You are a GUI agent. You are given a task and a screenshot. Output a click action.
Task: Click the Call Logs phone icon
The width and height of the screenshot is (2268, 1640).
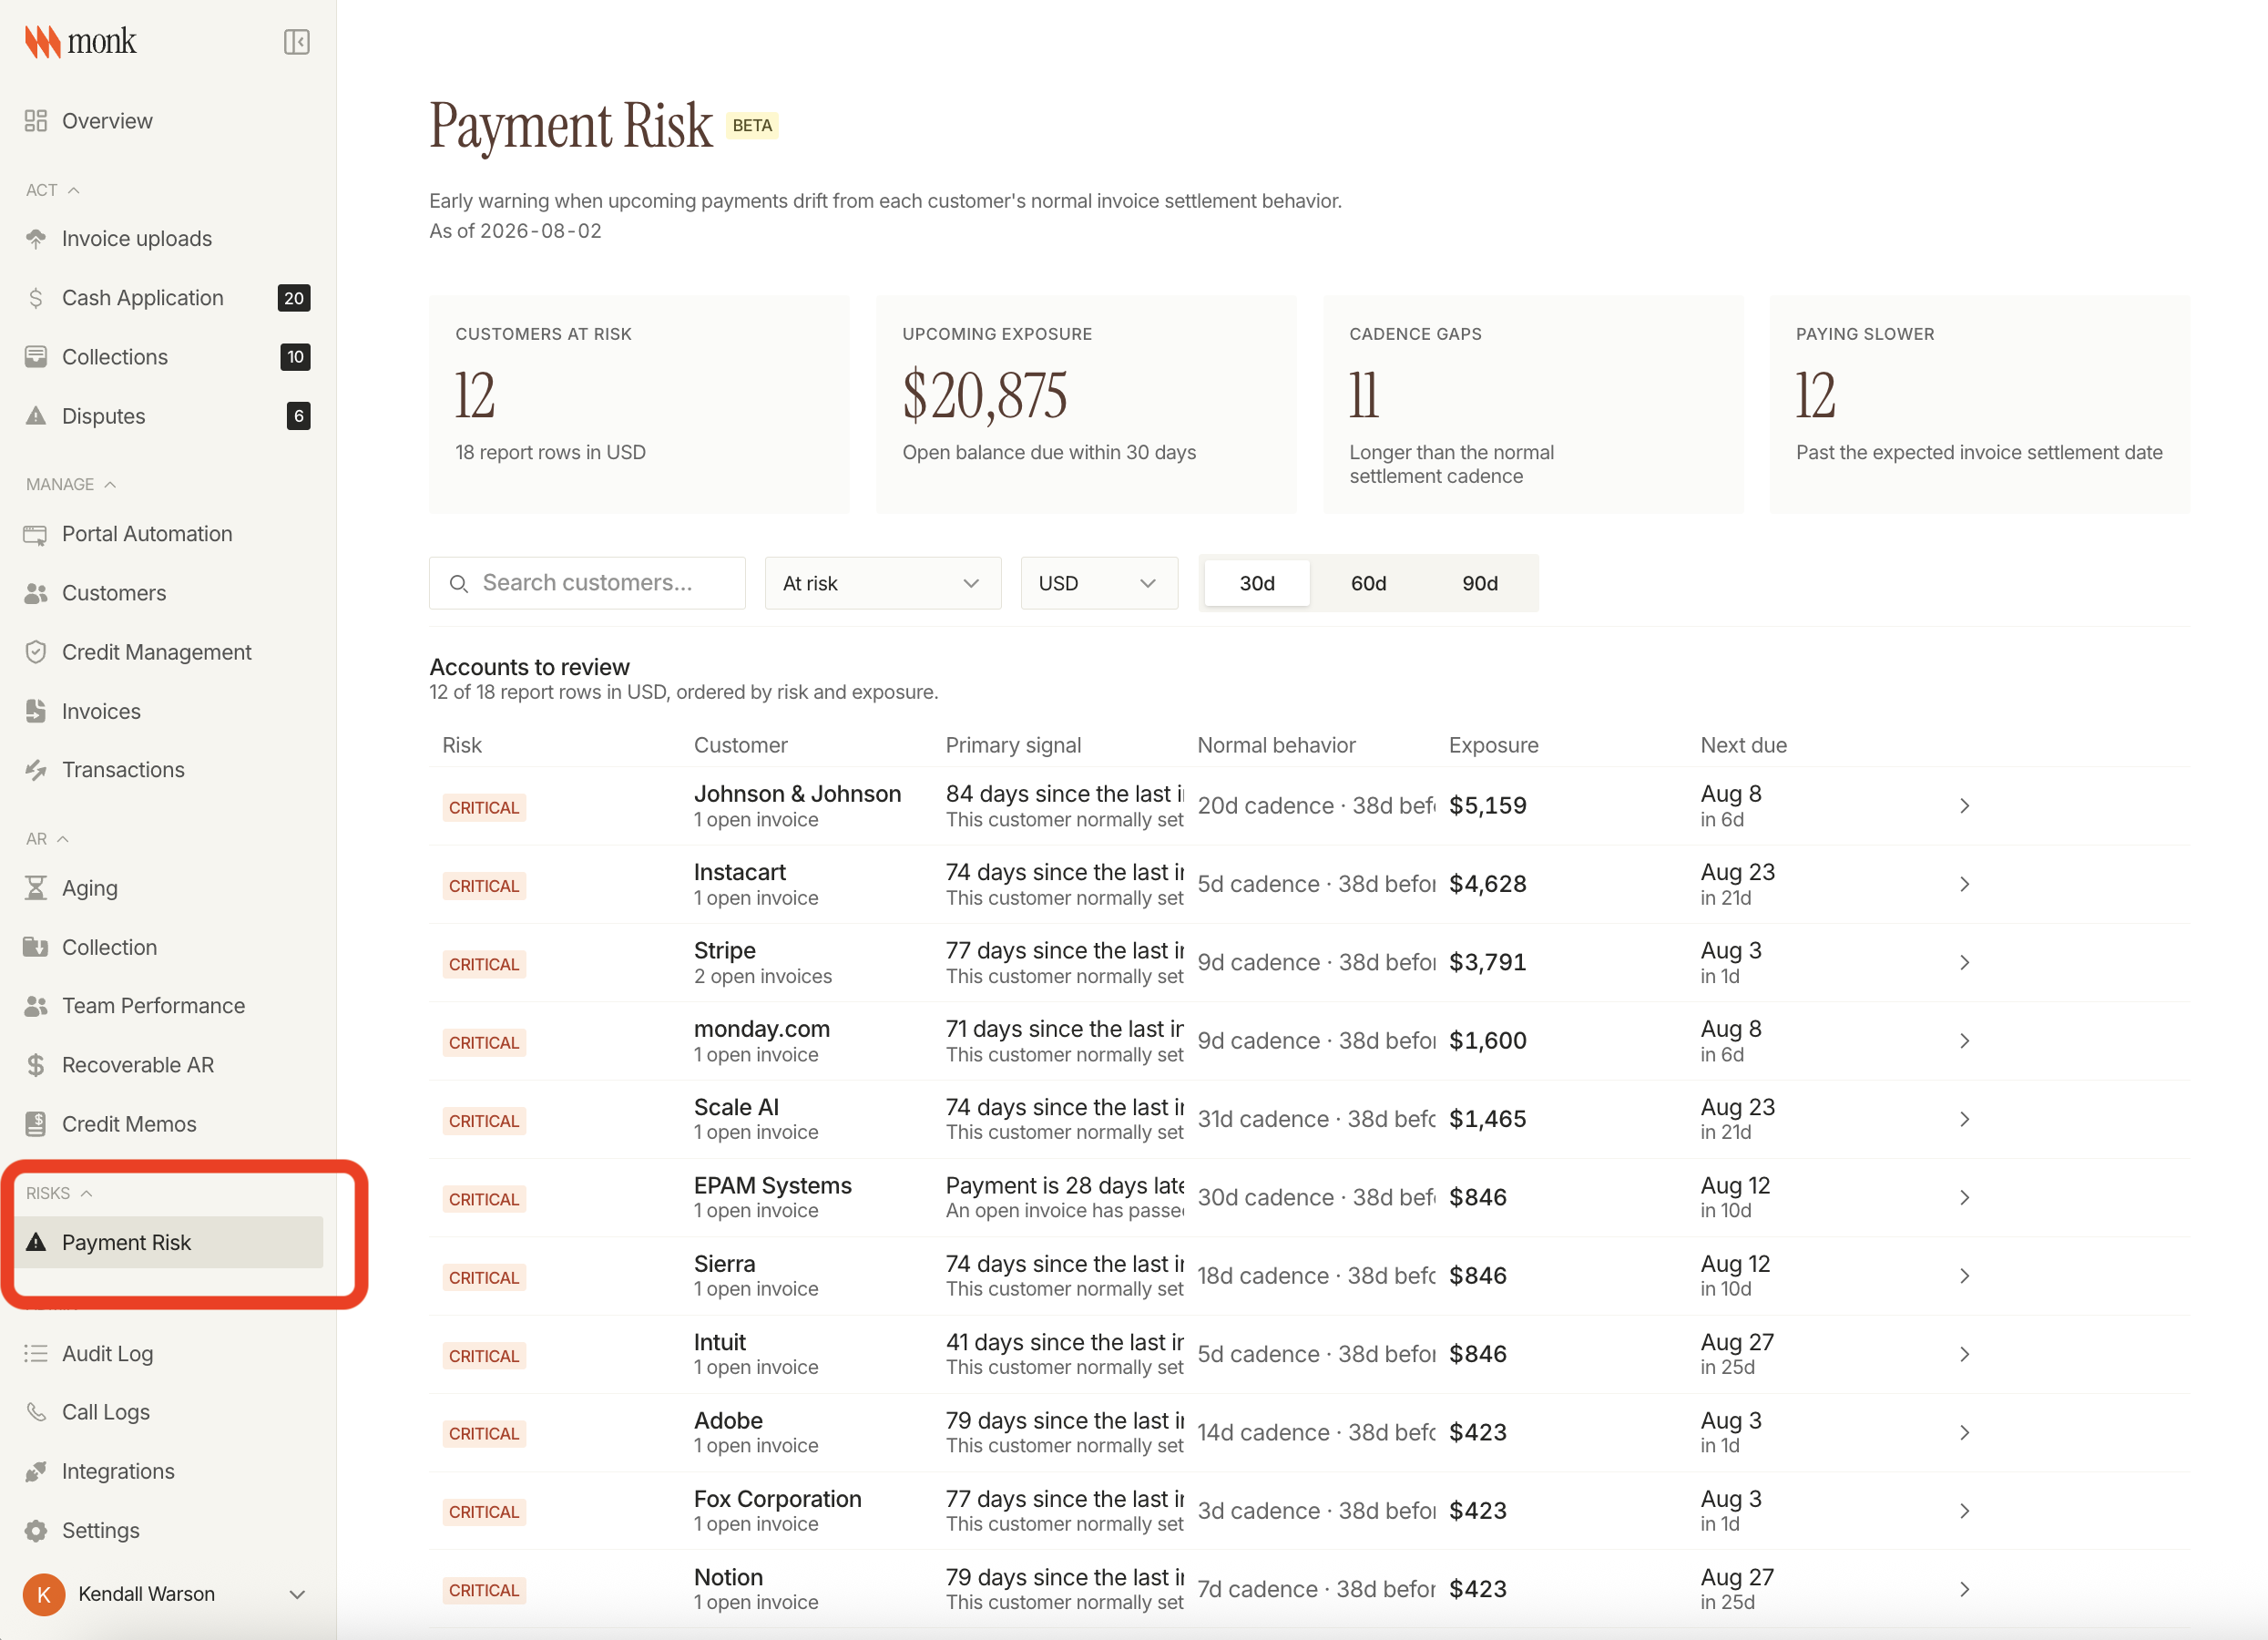(36, 1412)
